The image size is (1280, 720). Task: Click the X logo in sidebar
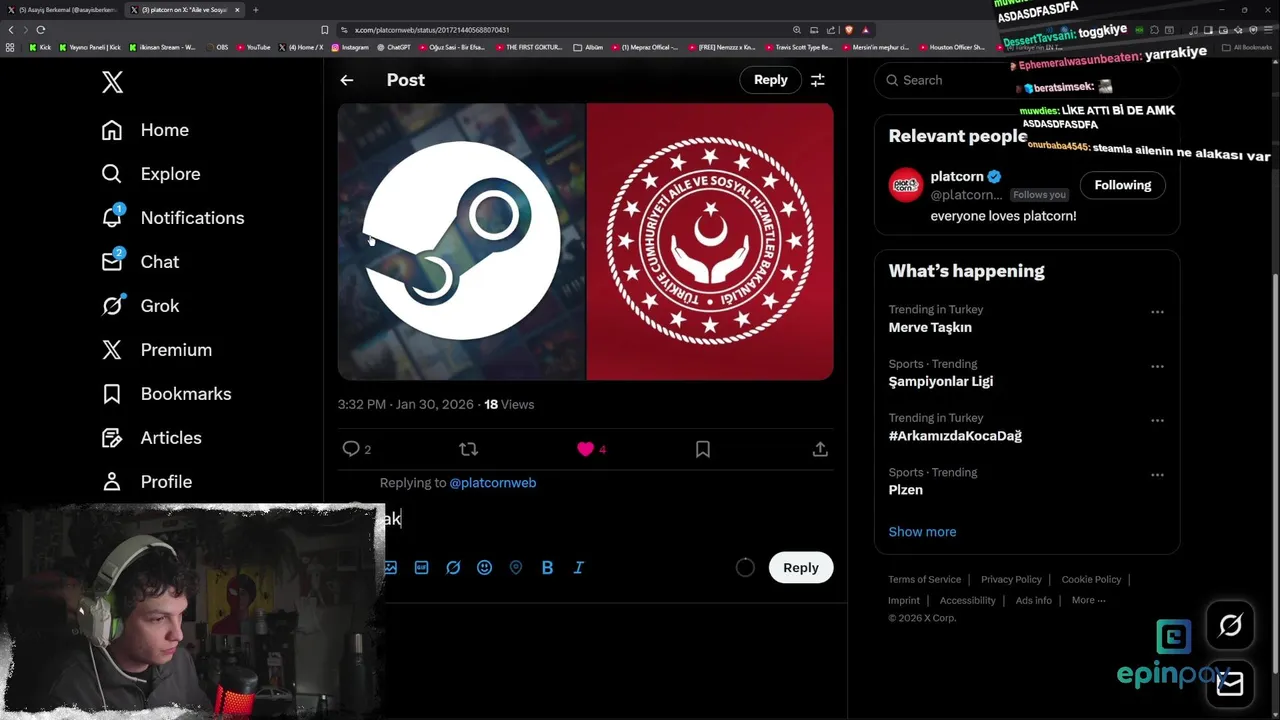click(x=112, y=82)
